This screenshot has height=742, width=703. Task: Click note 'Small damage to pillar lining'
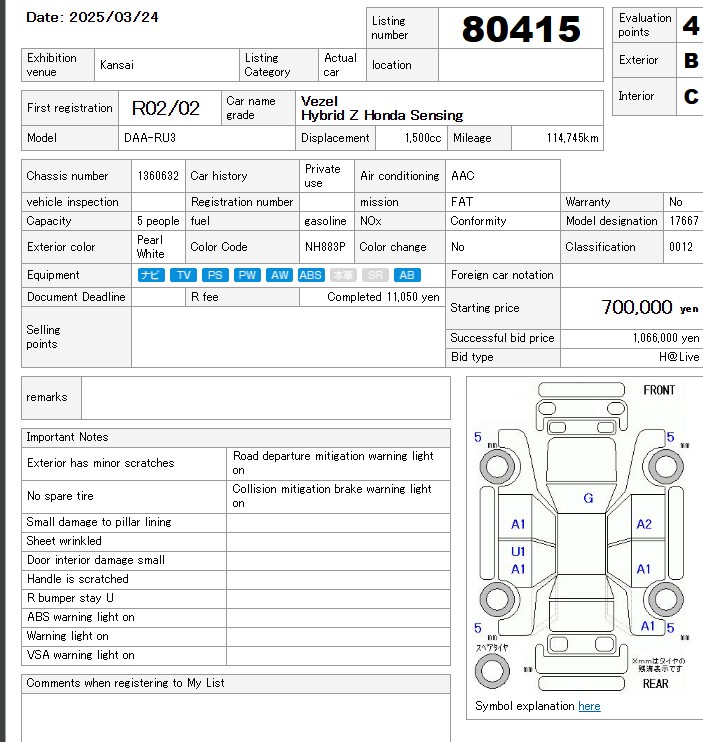99,522
